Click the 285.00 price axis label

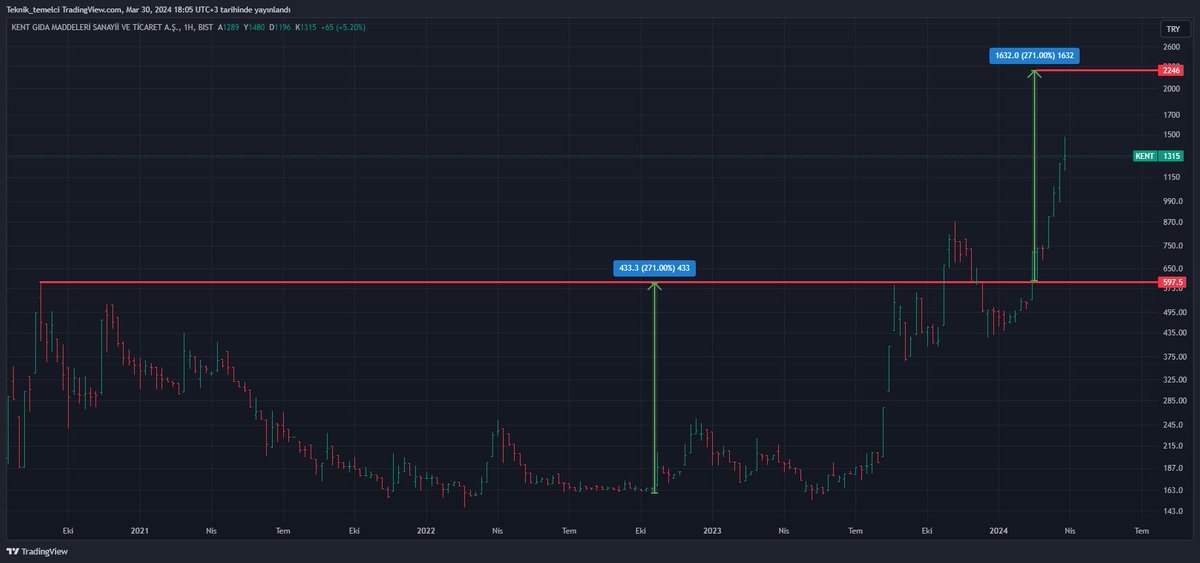(1173, 401)
